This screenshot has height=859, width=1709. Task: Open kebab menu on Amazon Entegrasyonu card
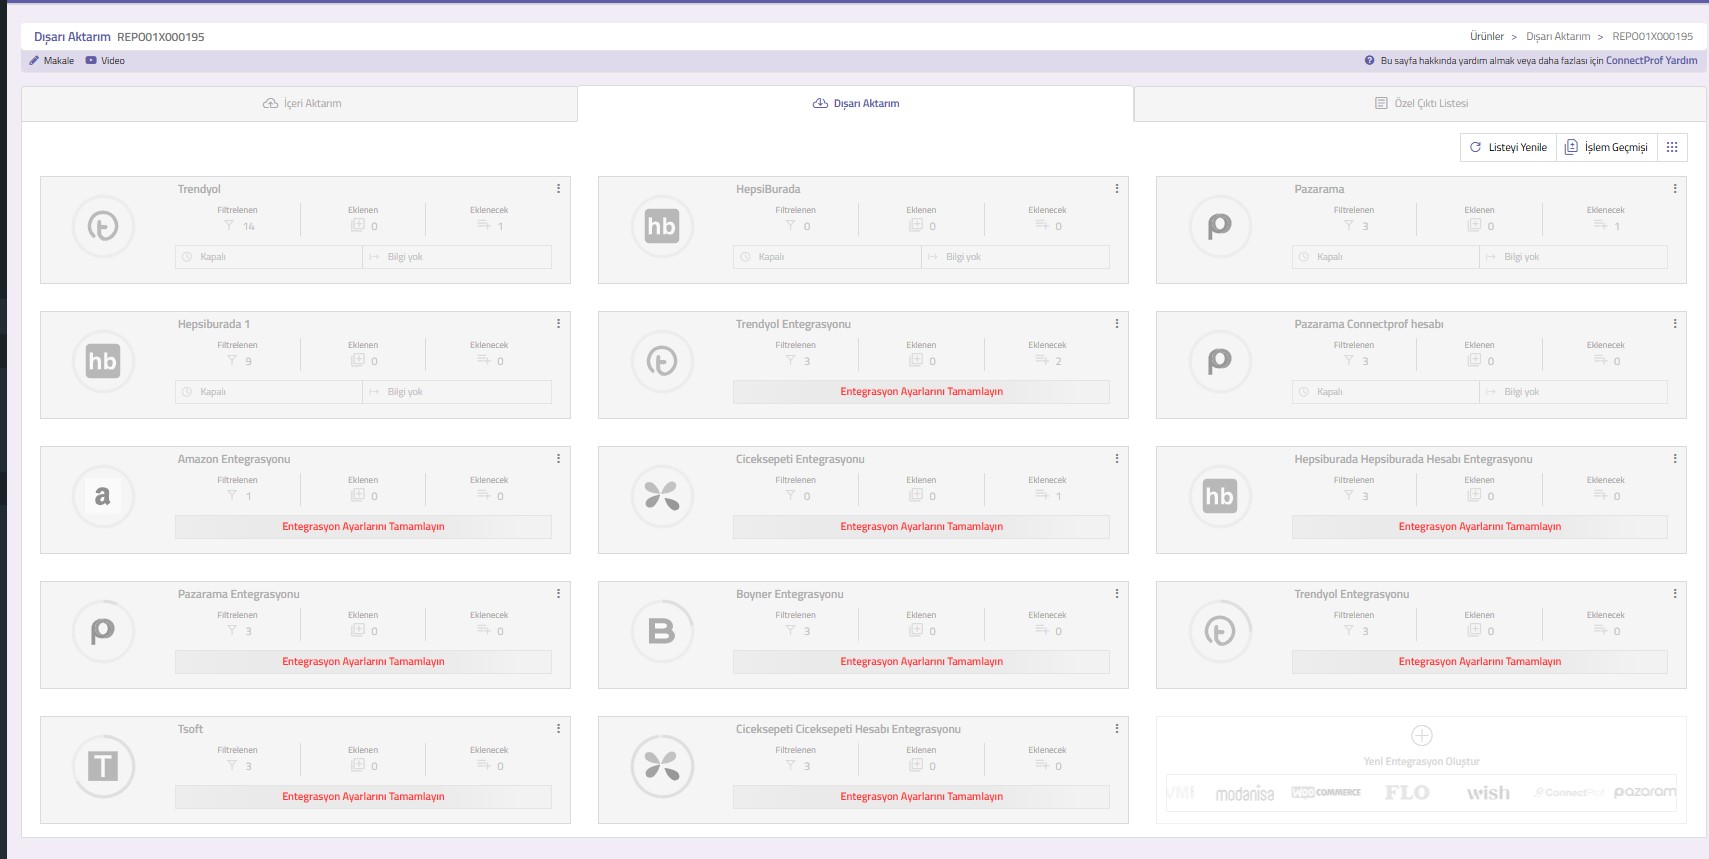point(558,459)
